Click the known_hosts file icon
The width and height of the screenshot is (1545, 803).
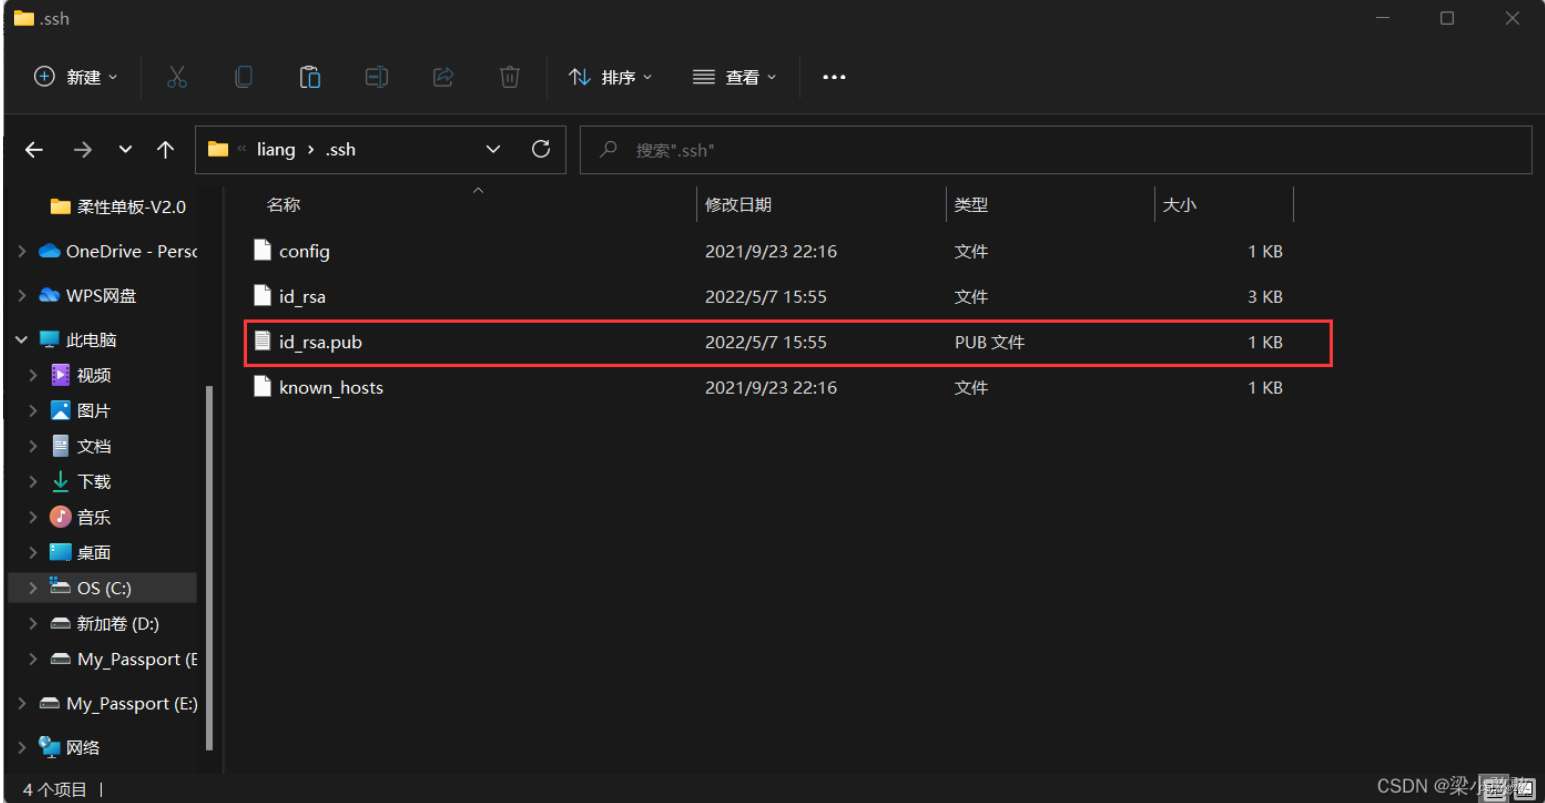click(262, 386)
